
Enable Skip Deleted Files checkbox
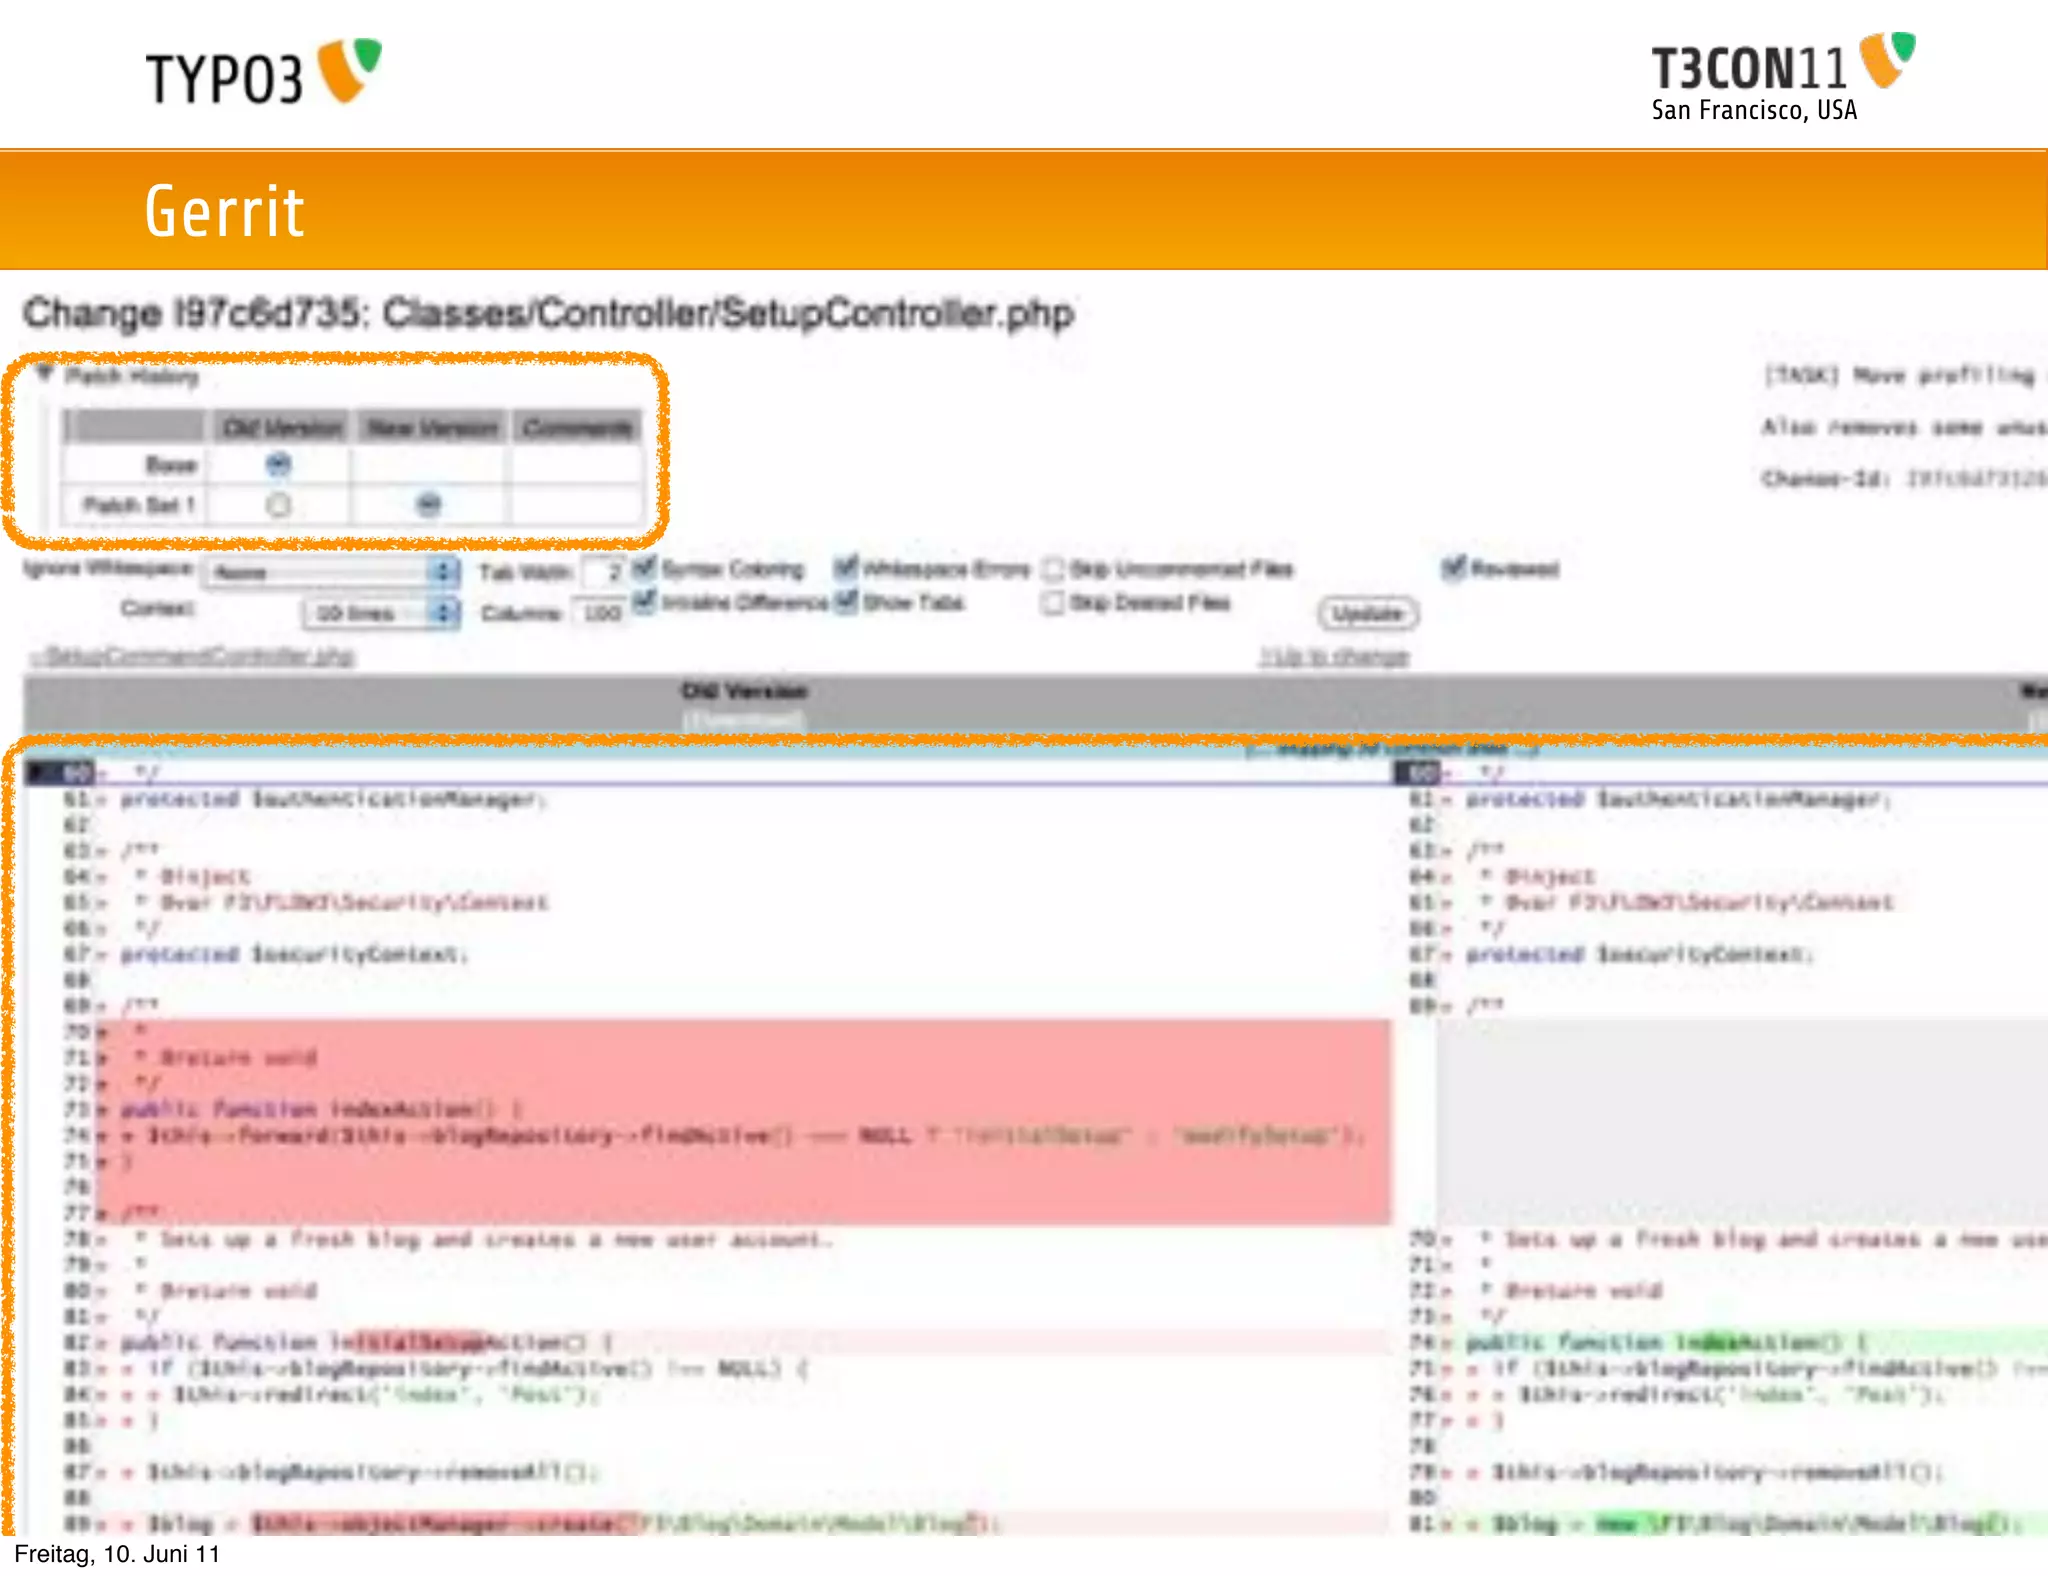click(1052, 603)
